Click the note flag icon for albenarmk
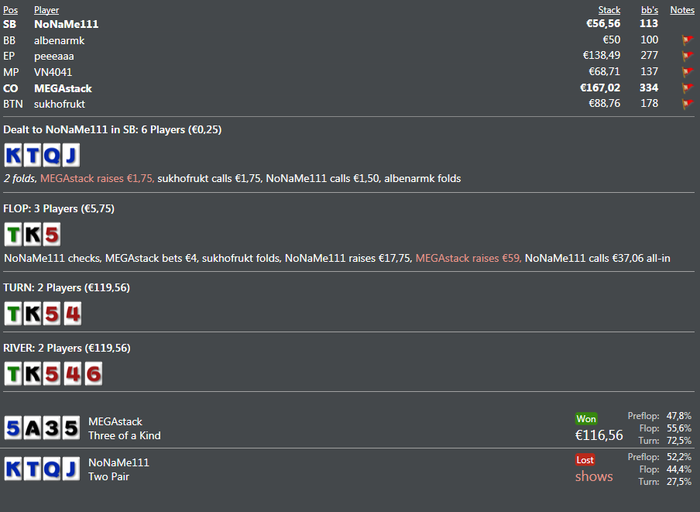Screen dimensions: 700x512 click(x=687, y=40)
